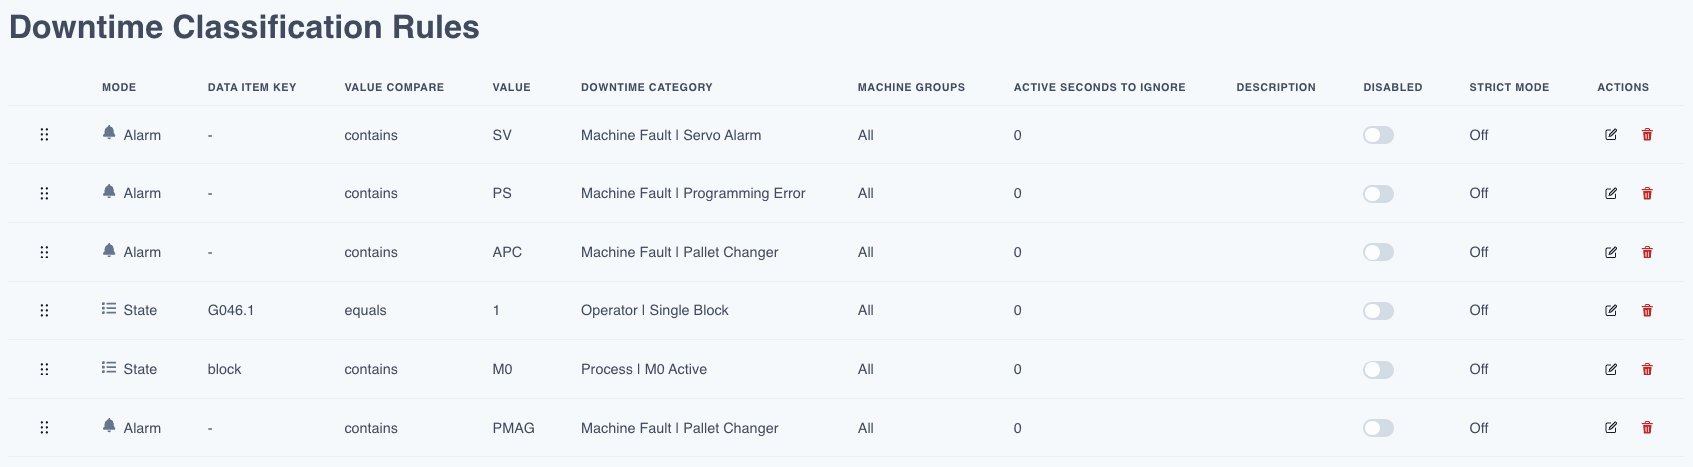
Task: Click the alarm bell icon in the SV row
Action: [x=109, y=133]
